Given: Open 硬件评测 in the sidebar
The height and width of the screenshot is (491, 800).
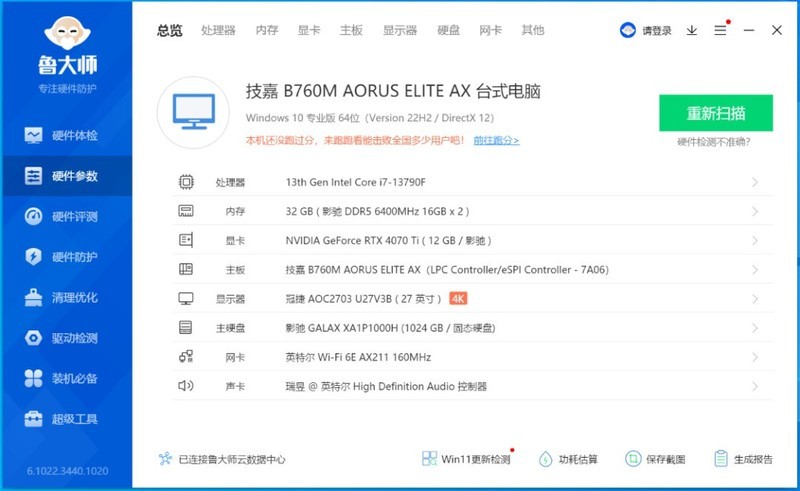Looking at the screenshot, I should tap(66, 216).
